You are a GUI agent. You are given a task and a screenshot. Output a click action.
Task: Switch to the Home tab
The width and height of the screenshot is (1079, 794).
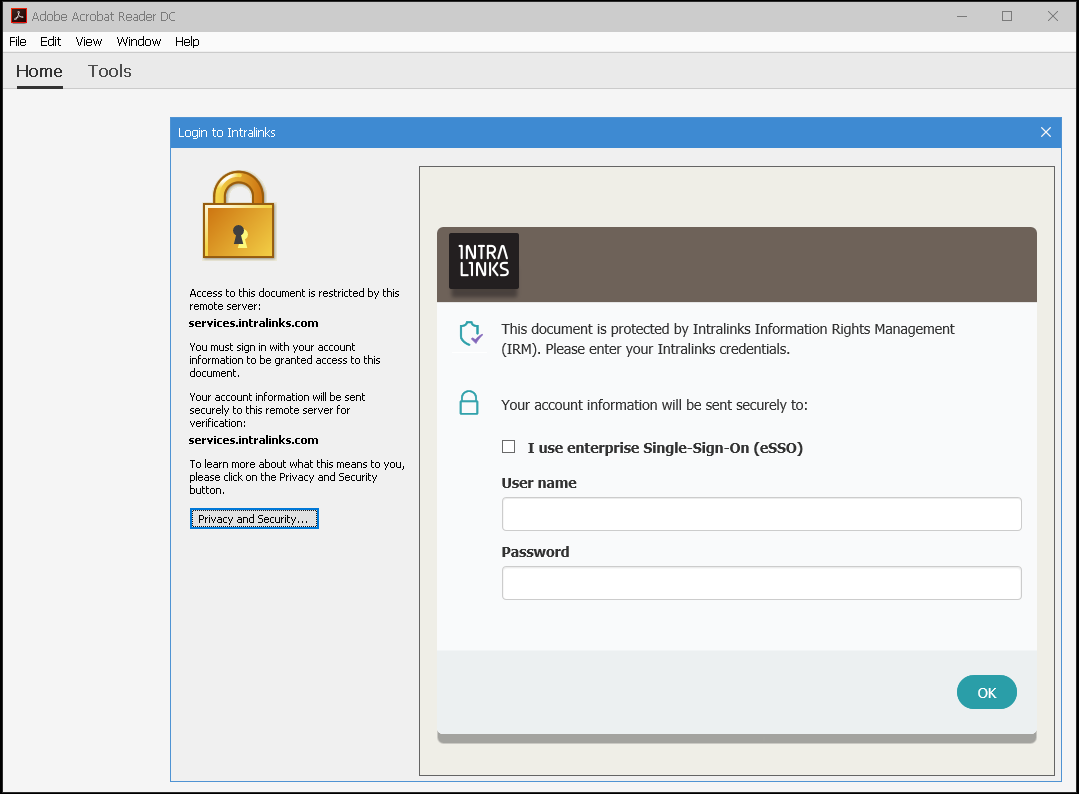[x=39, y=72]
